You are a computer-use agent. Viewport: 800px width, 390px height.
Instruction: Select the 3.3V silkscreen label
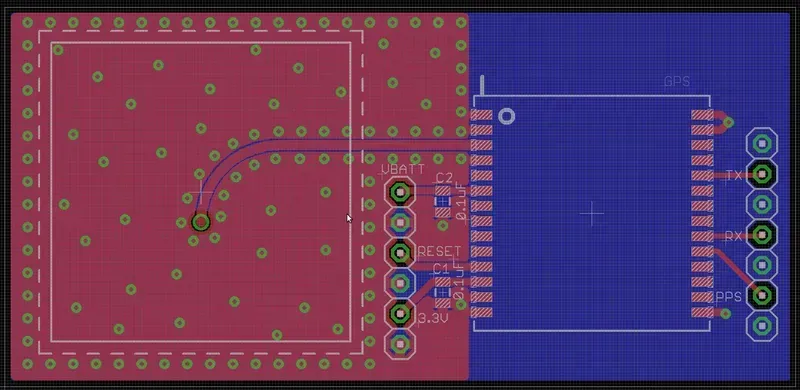tap(434, 319)
